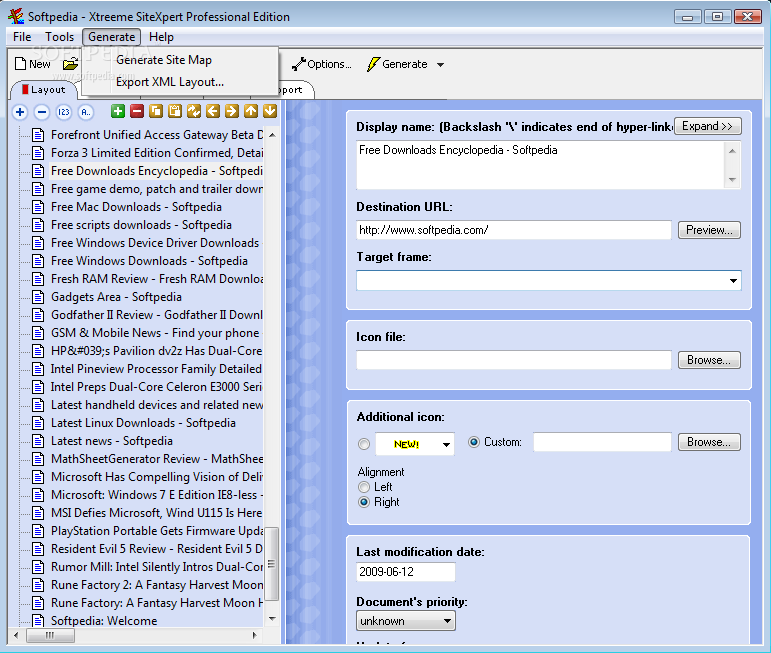Click the tree list scroll-up arrow
The height and width of the screenshot is (653, 771).
coord(272,135)
